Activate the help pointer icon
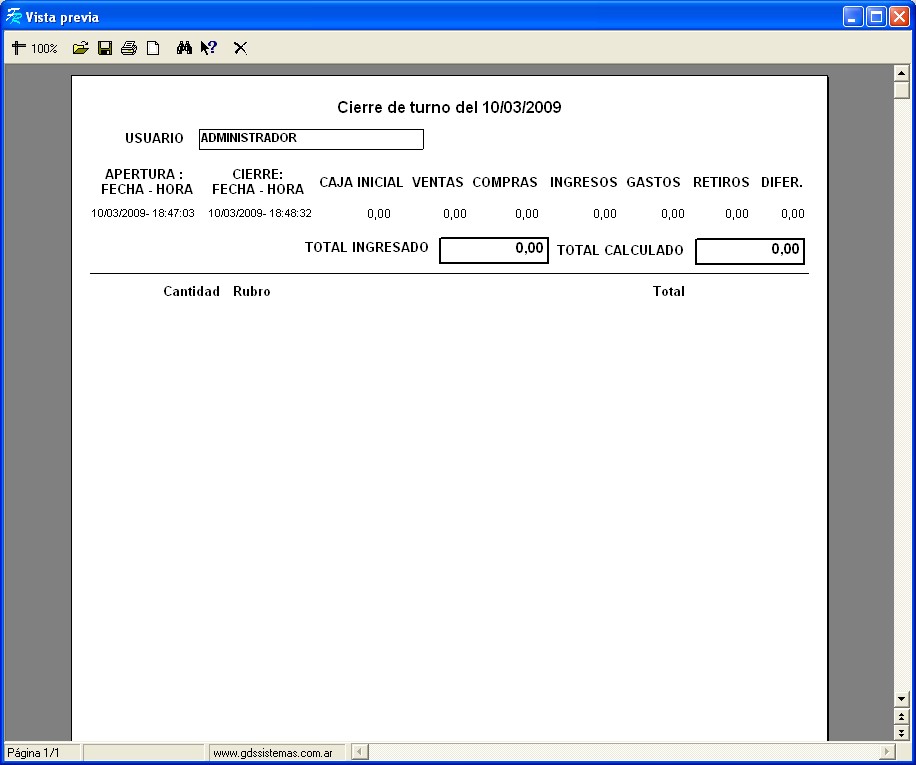Viewport: 916px width, 765px height. click(209, 48)
